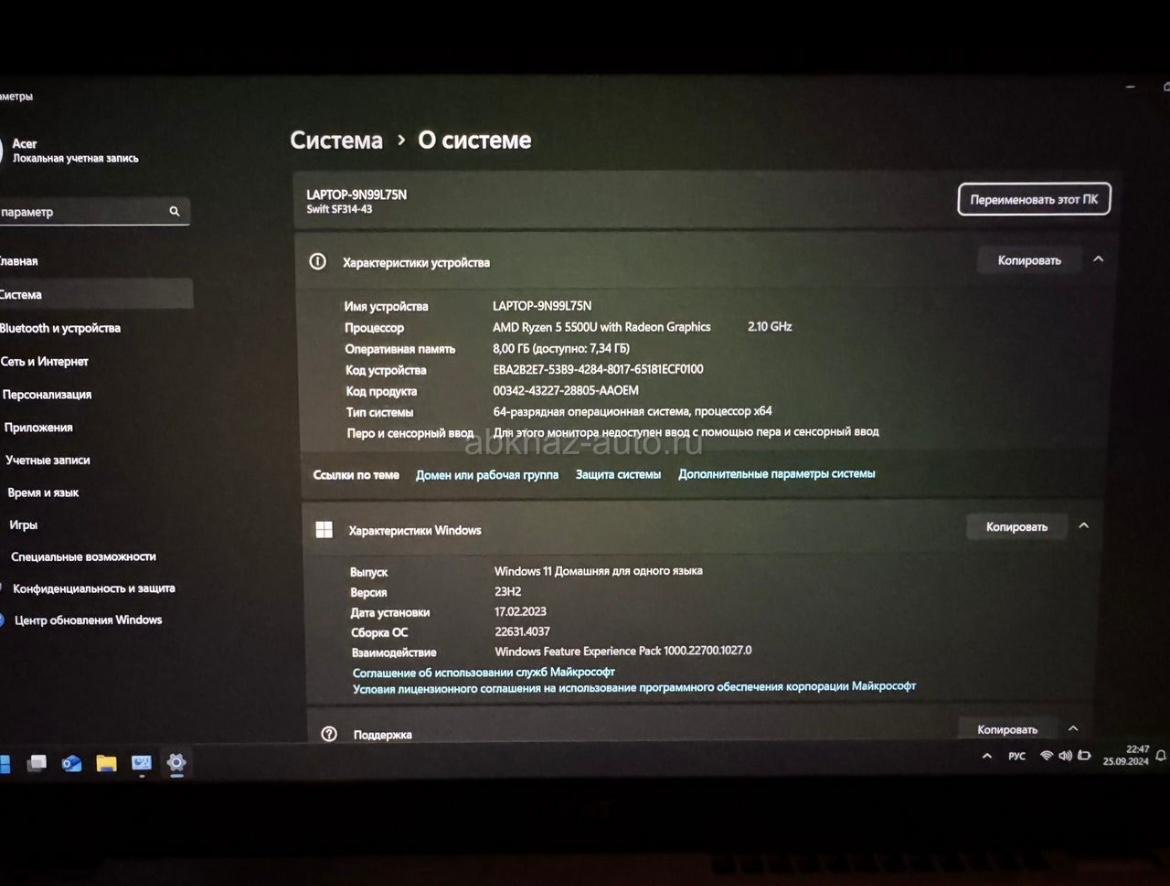Copy support info with Копировать button

click(1007, 729)
